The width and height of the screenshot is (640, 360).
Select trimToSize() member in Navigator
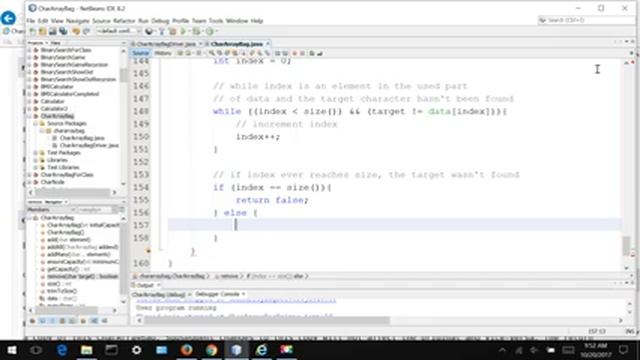62,291
